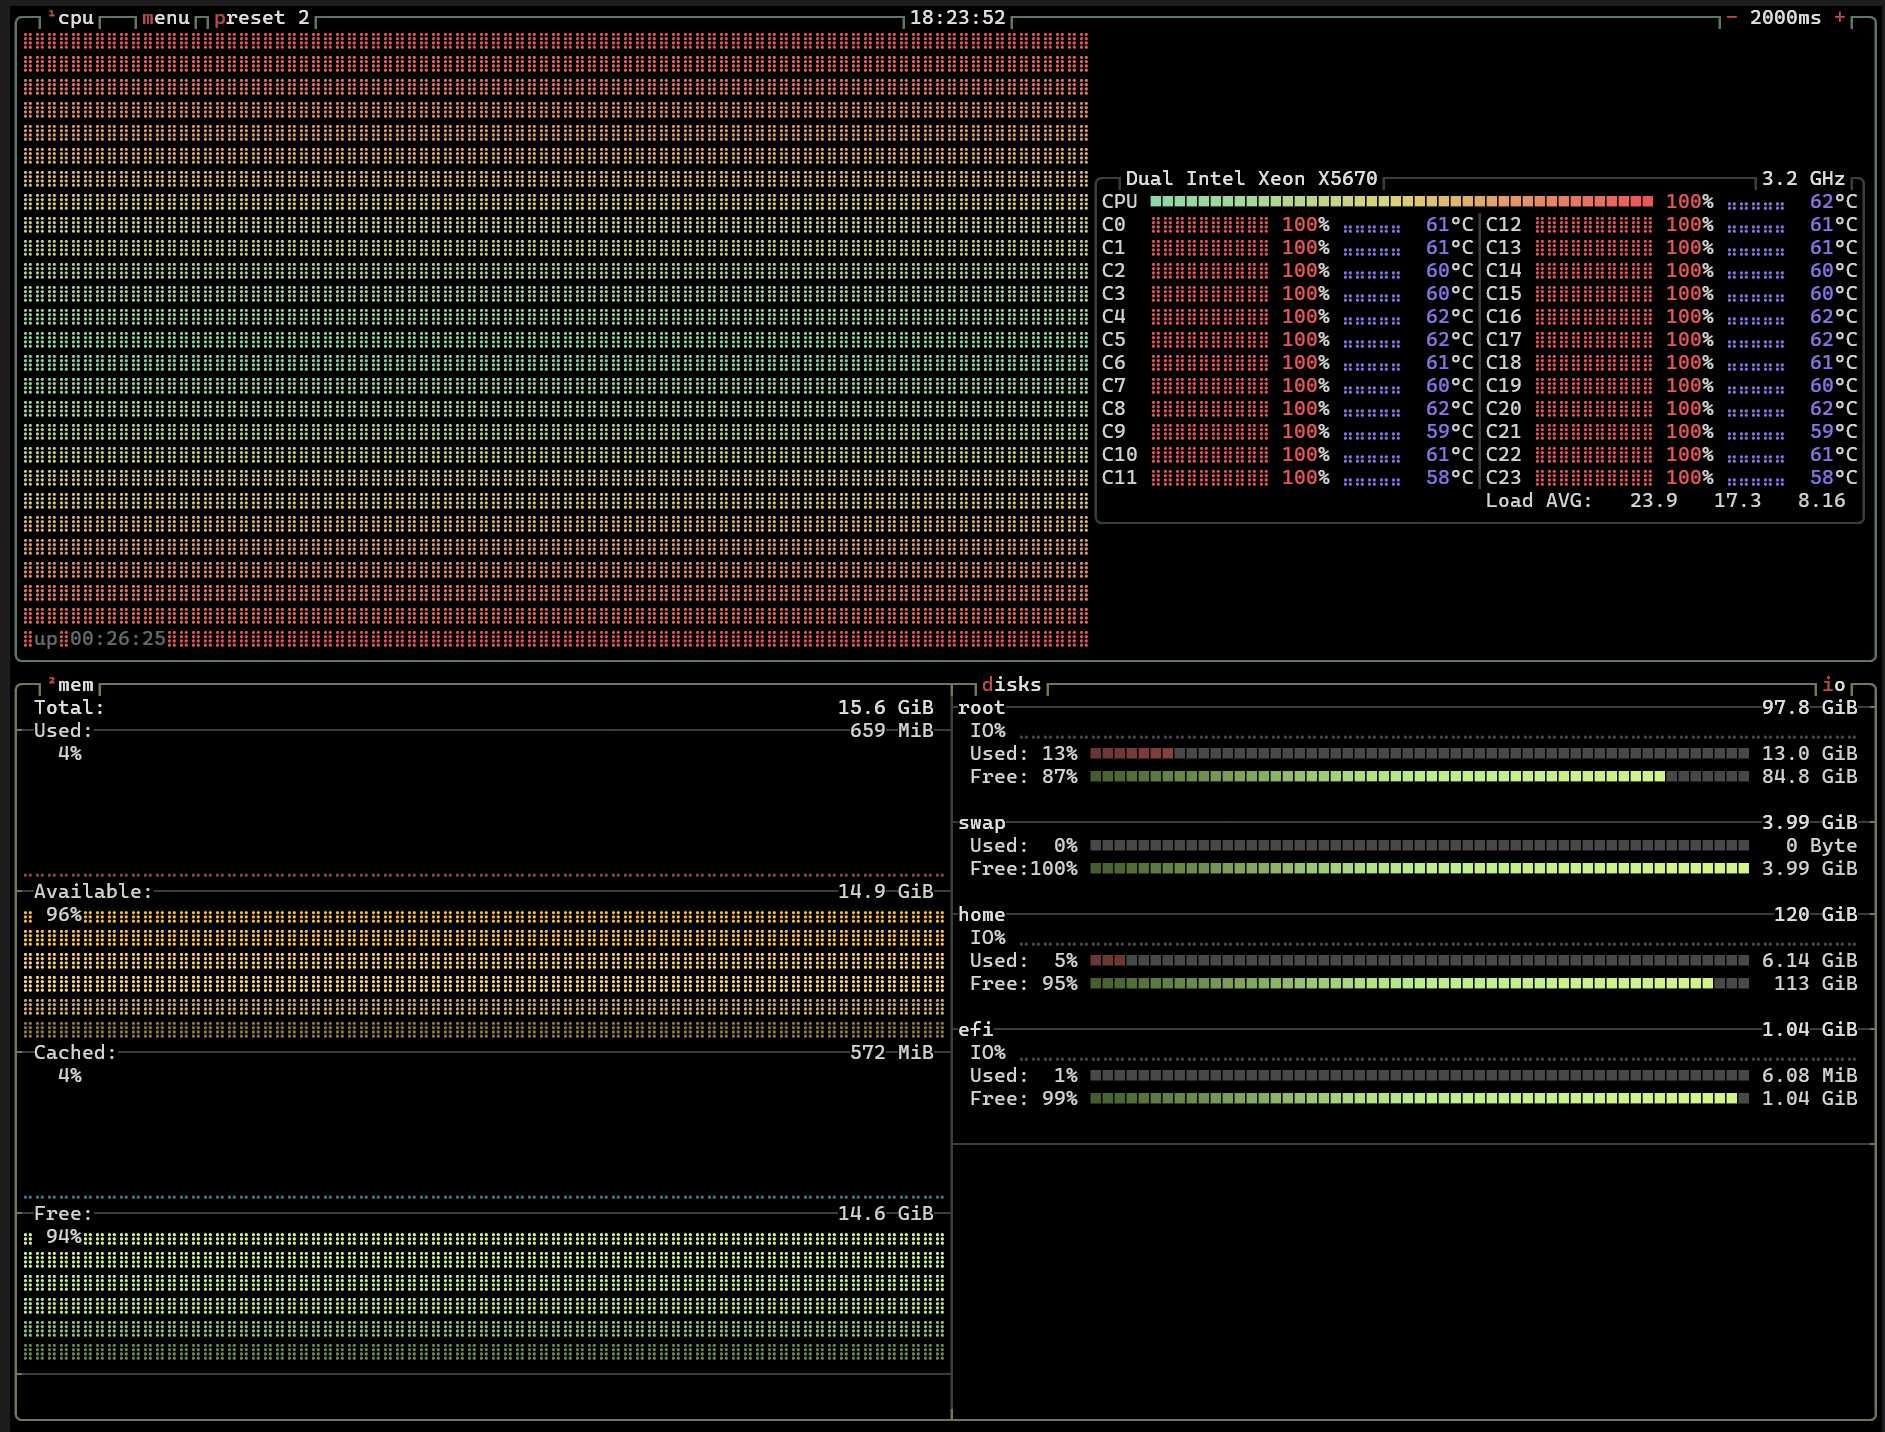Click the efi 6.08 MiB used value
The image size is (1885, 1432).
pos(1810,1075)
